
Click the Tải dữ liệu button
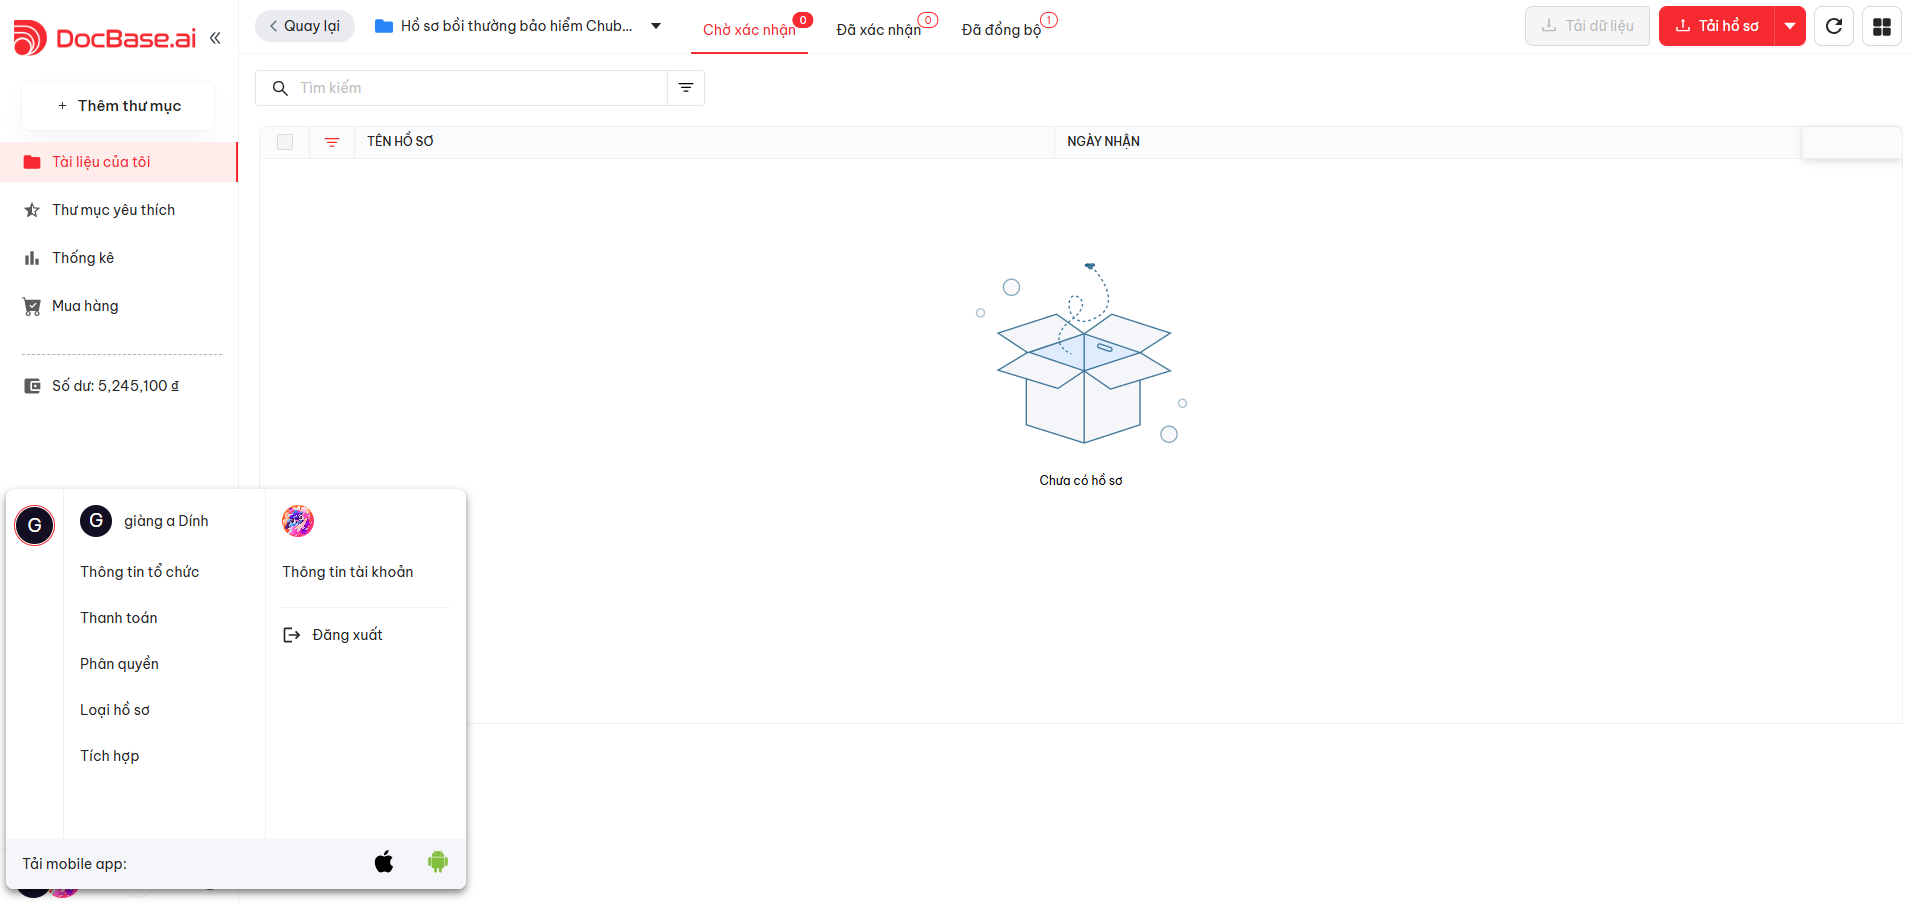click(x=1587, y=26)
